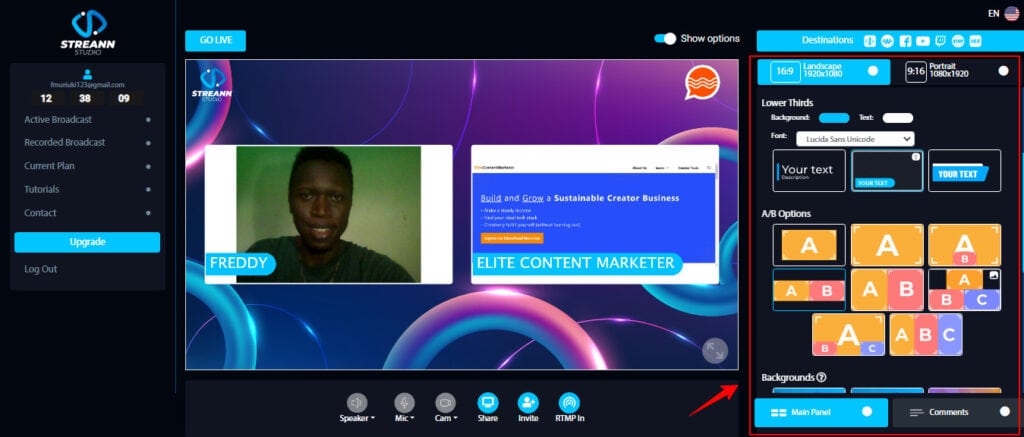Image resolution: width=1024 pixels, height=437 pixels.
Task: Open Recorded Broadcast in the sidebar
Action: (64, 142)
